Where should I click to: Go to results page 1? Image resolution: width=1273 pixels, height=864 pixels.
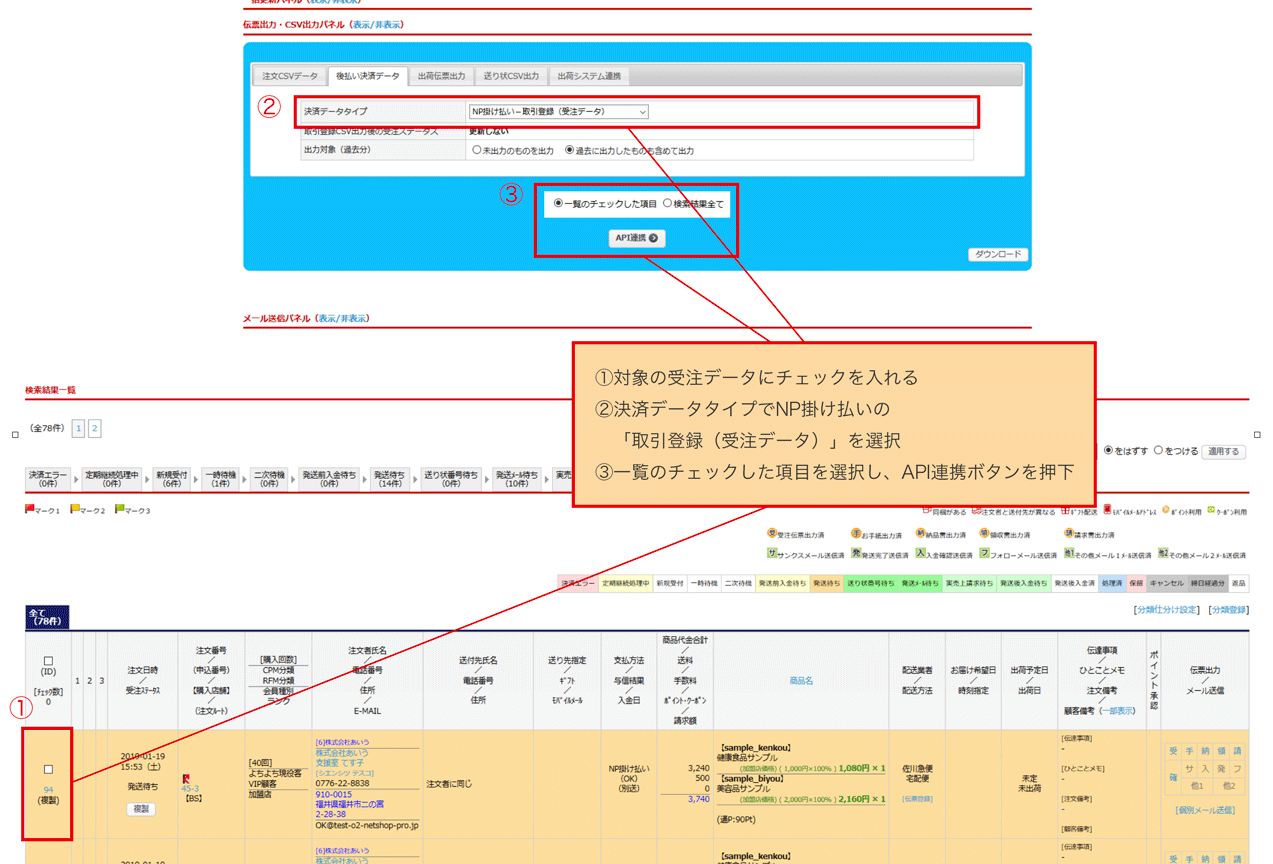pyautogui.click(x=79, y=429)
